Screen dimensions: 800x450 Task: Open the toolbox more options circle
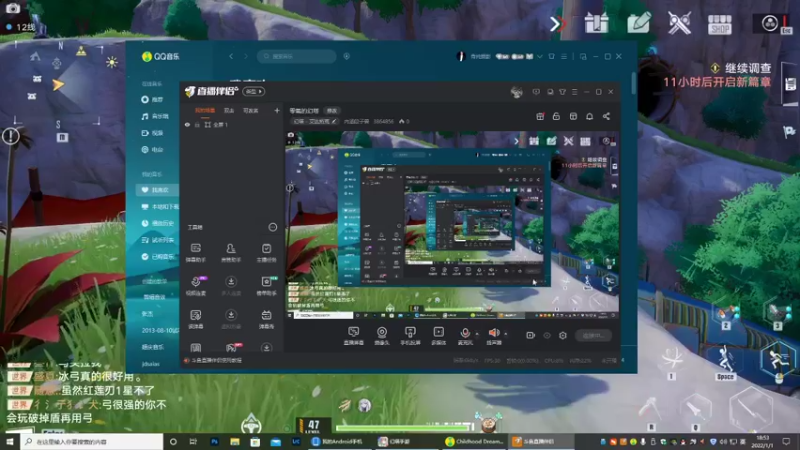click(273, 227)
